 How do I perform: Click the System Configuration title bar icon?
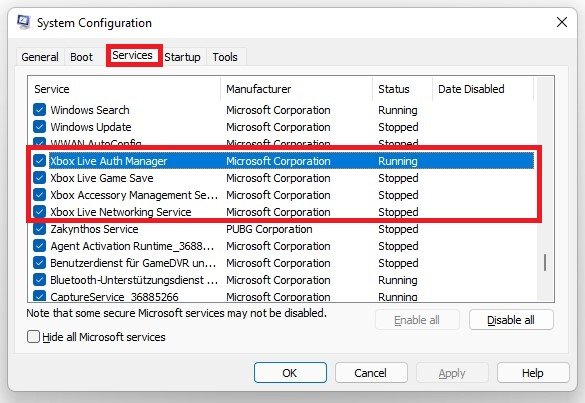(24, 22)
